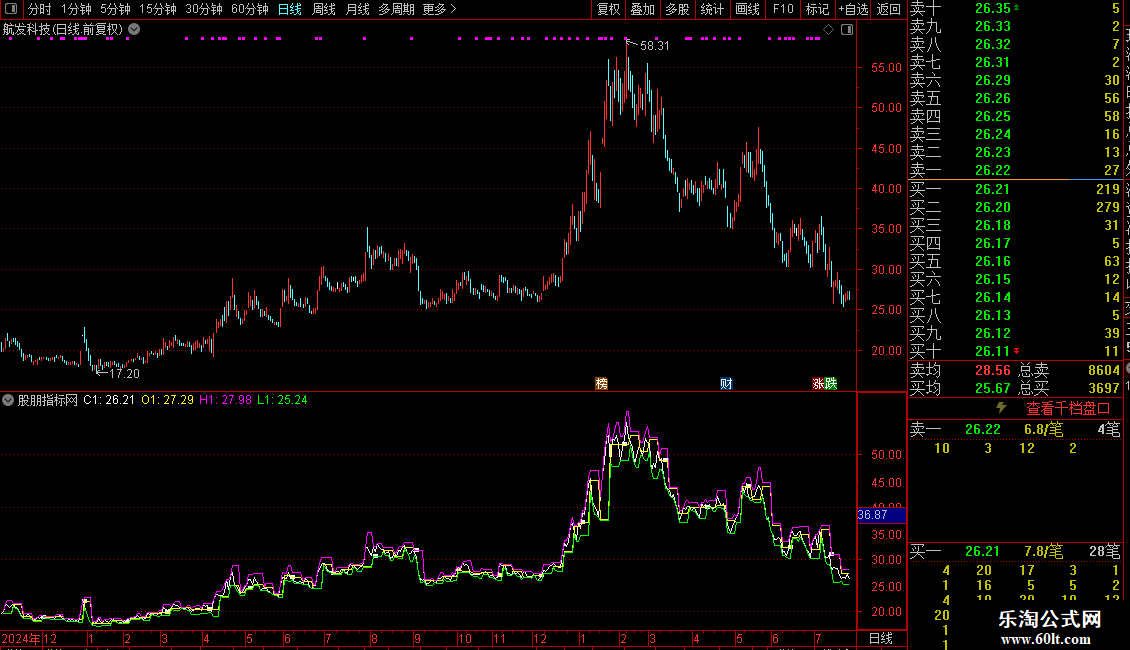Switch to 日线 daily chart
1130x650 pixels.
pos(290,9)
